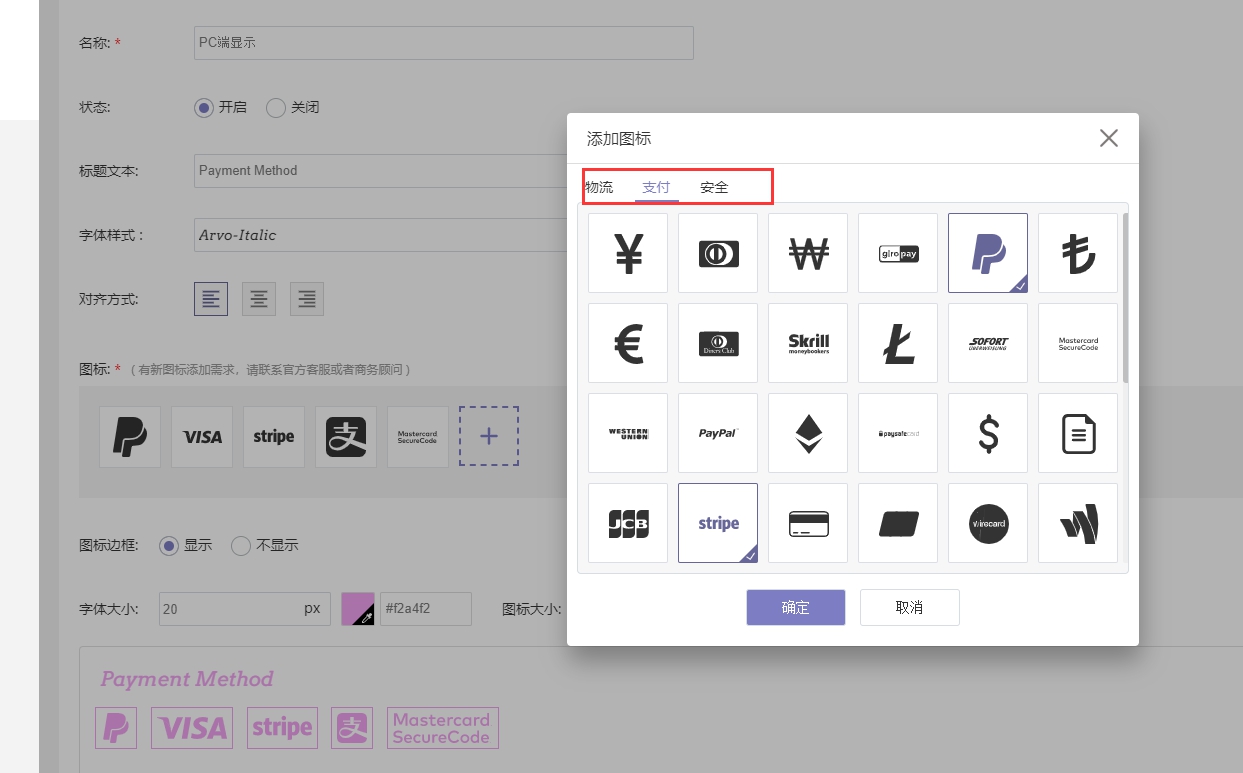Switch to the 物流 tab
The height and width of the screenshot is (773, 1243).
(599, 188)
